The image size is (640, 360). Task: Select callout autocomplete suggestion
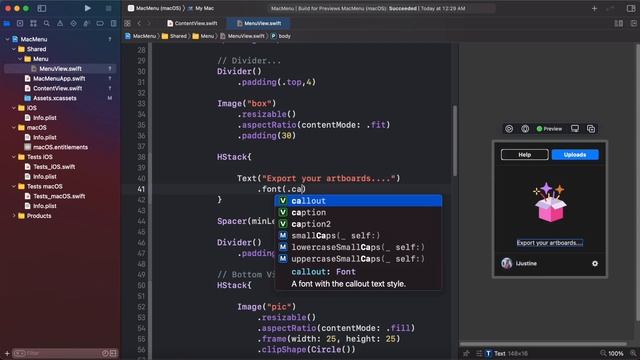pos(358,201)
